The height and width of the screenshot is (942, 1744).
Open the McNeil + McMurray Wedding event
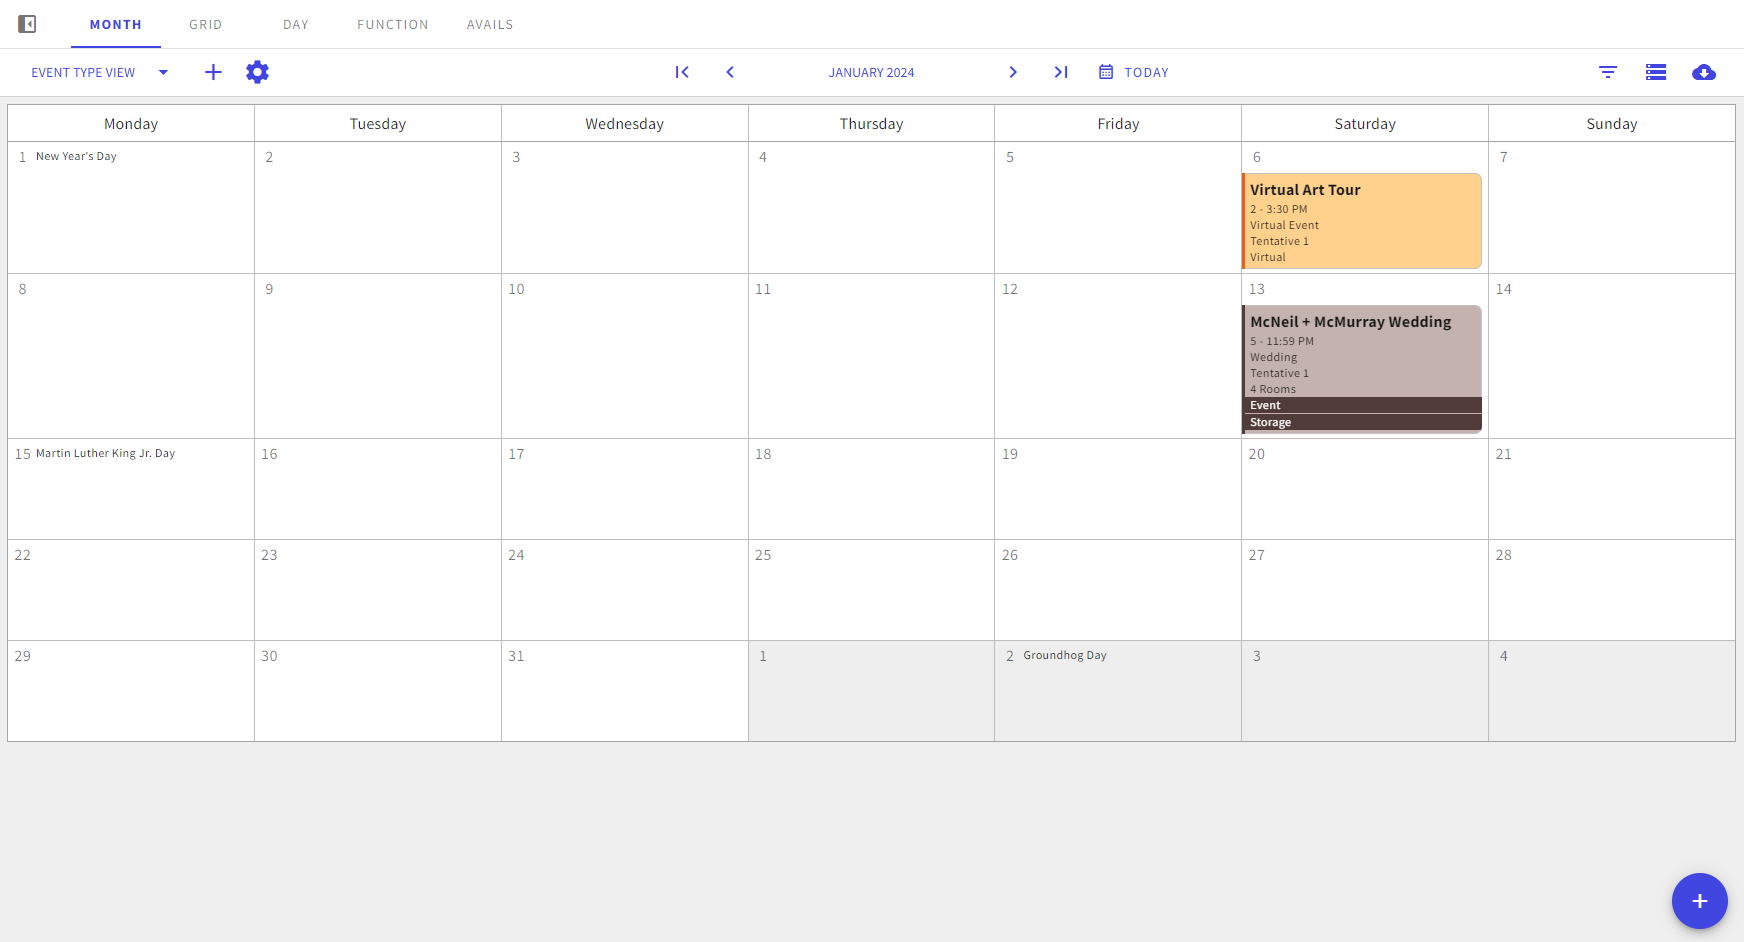click(1362, 369)
